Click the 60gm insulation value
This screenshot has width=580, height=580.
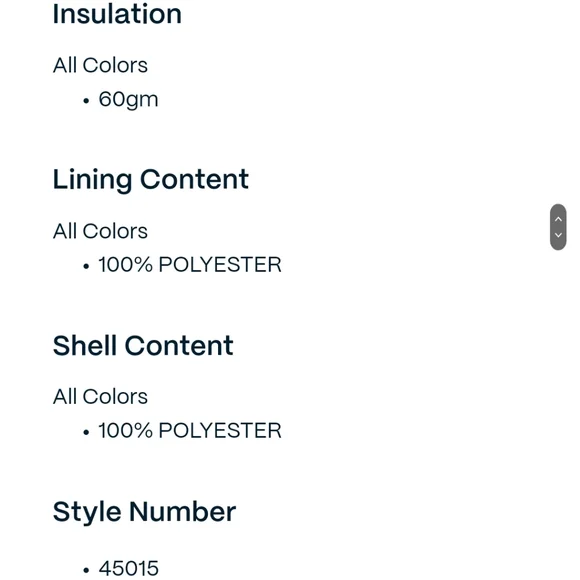click(128, 100)
